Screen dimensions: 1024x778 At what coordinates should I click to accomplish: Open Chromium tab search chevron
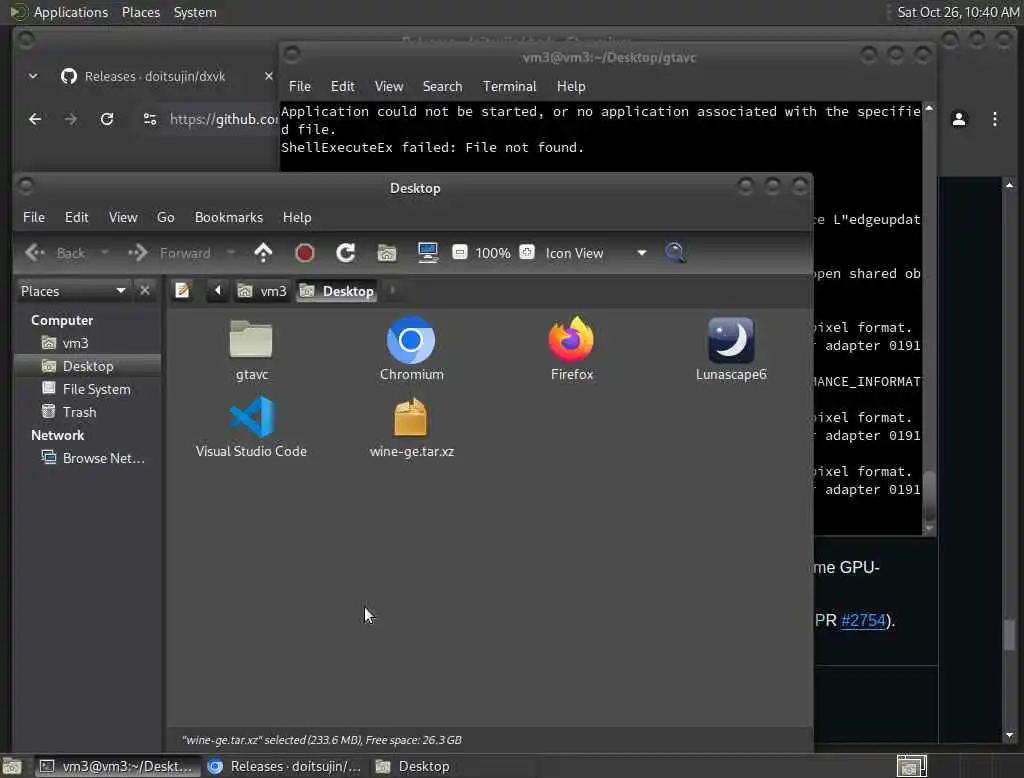pyautogui.click(x=33, y=76)
